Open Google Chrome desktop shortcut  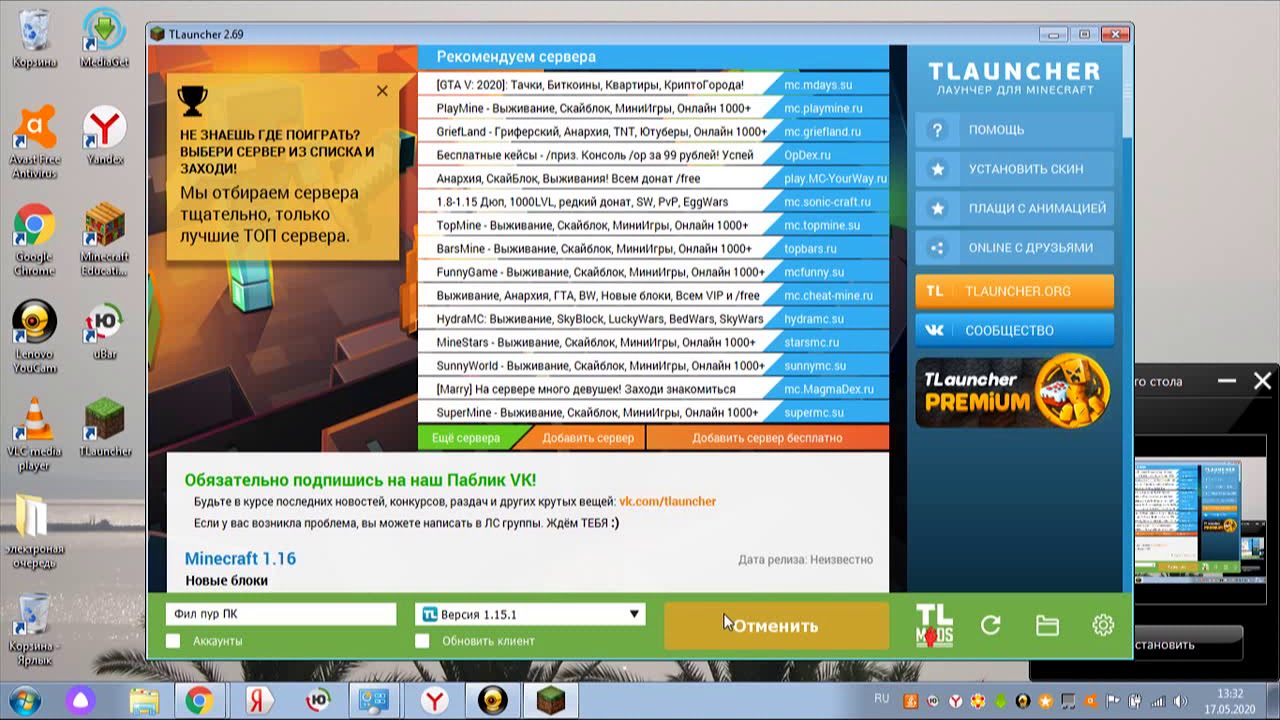[34, 240]
